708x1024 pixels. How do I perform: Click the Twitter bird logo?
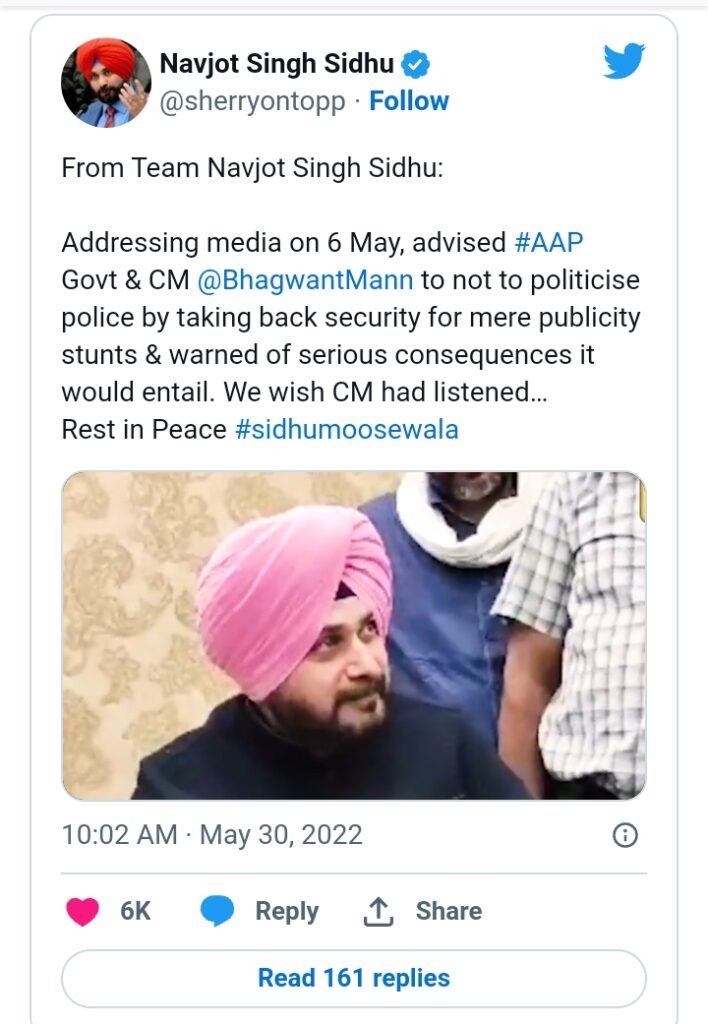(x=625, y=62)
